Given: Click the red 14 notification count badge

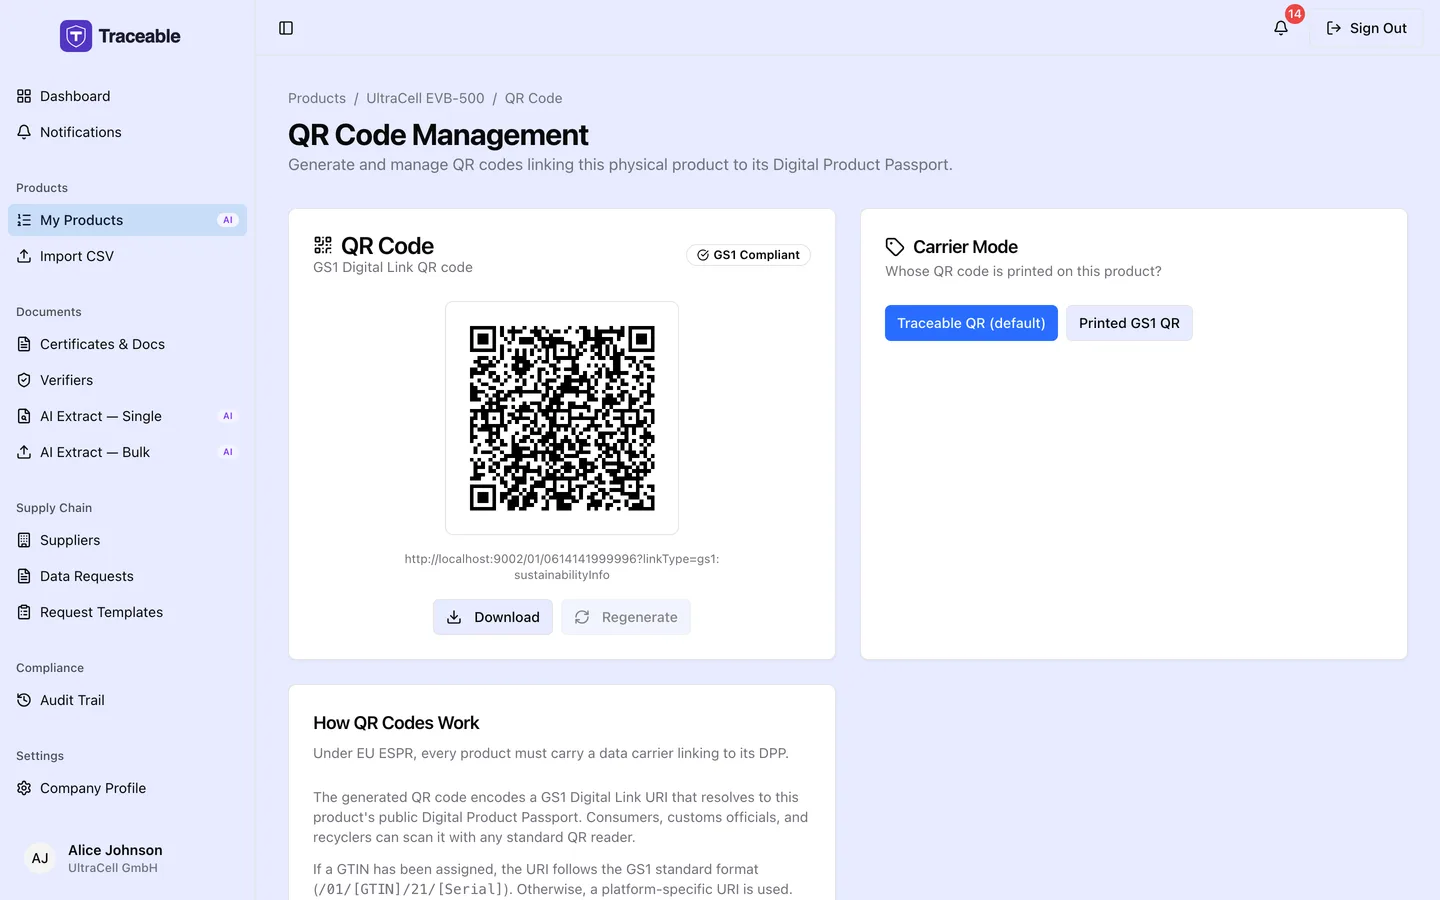Looking at the screenshot, I should (1295, 14).
